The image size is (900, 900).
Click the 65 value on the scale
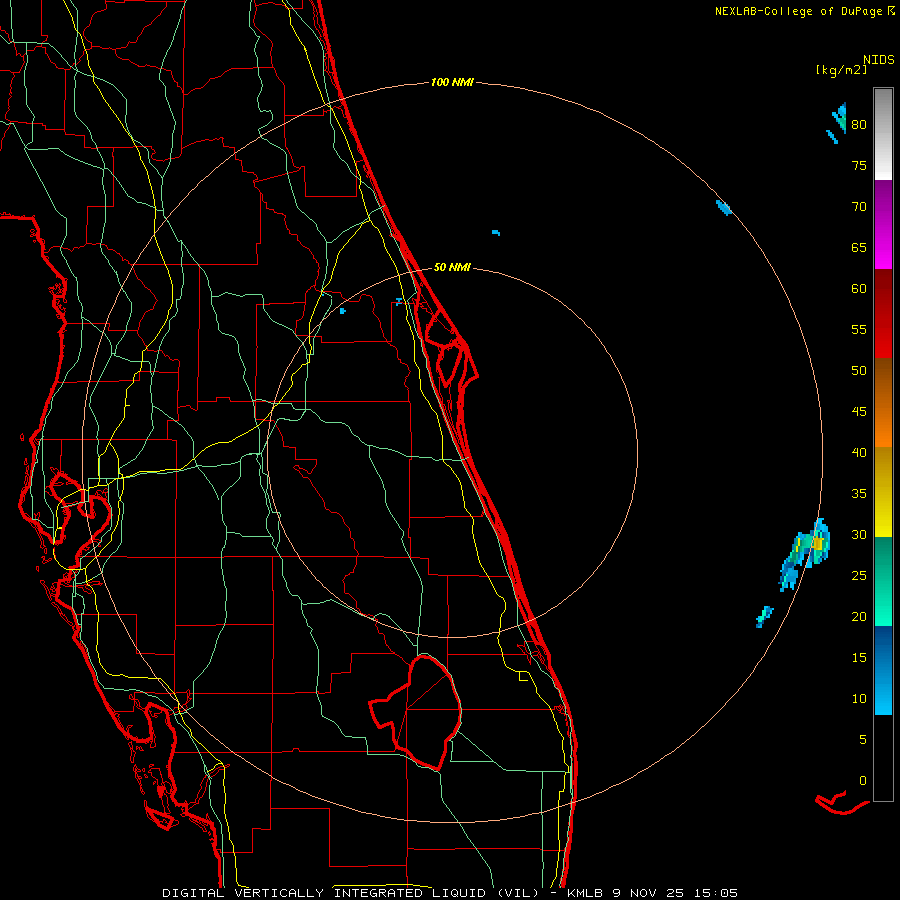tap(859, 248)
